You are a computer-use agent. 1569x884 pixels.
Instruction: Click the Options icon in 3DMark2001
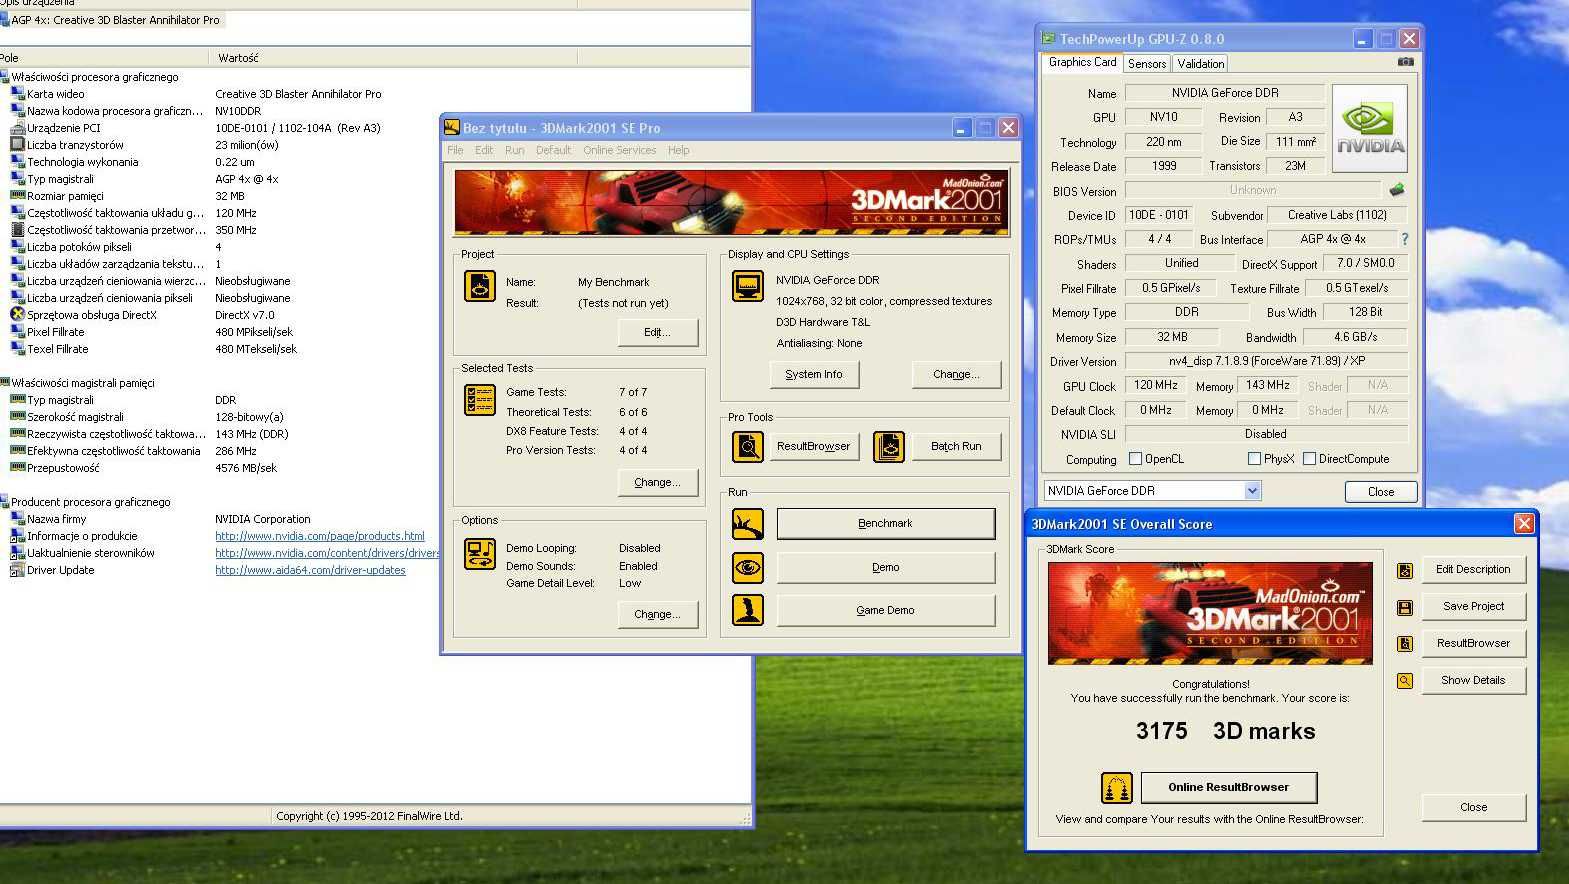(x=480, y=554)
